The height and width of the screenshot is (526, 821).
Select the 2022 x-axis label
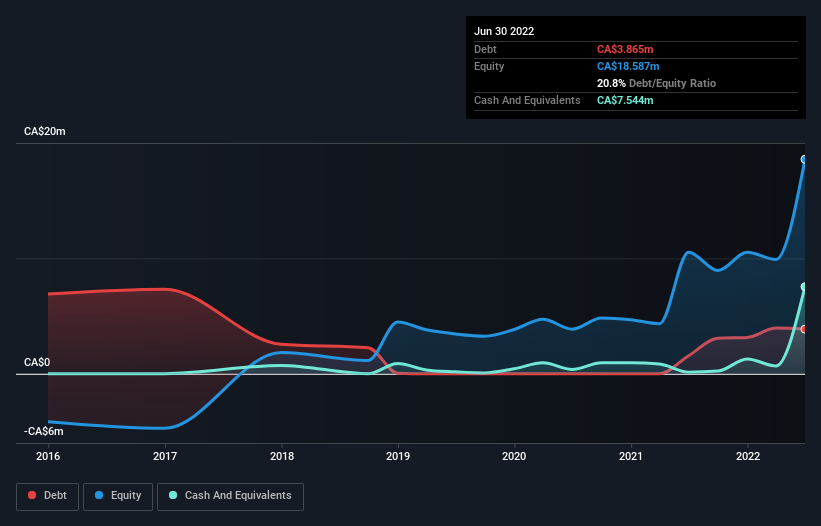point(748,456)
